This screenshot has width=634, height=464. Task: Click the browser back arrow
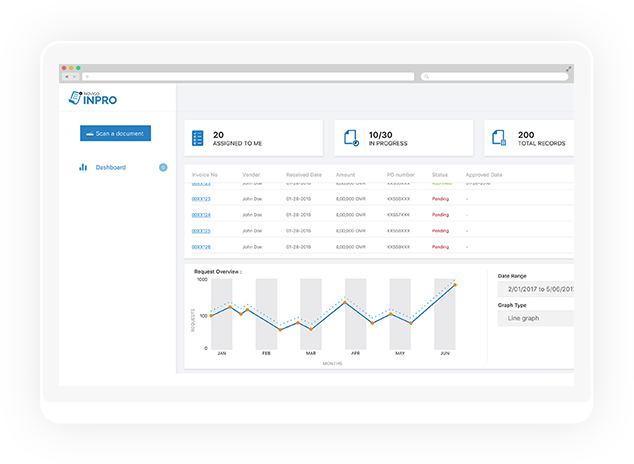(67, 76)
